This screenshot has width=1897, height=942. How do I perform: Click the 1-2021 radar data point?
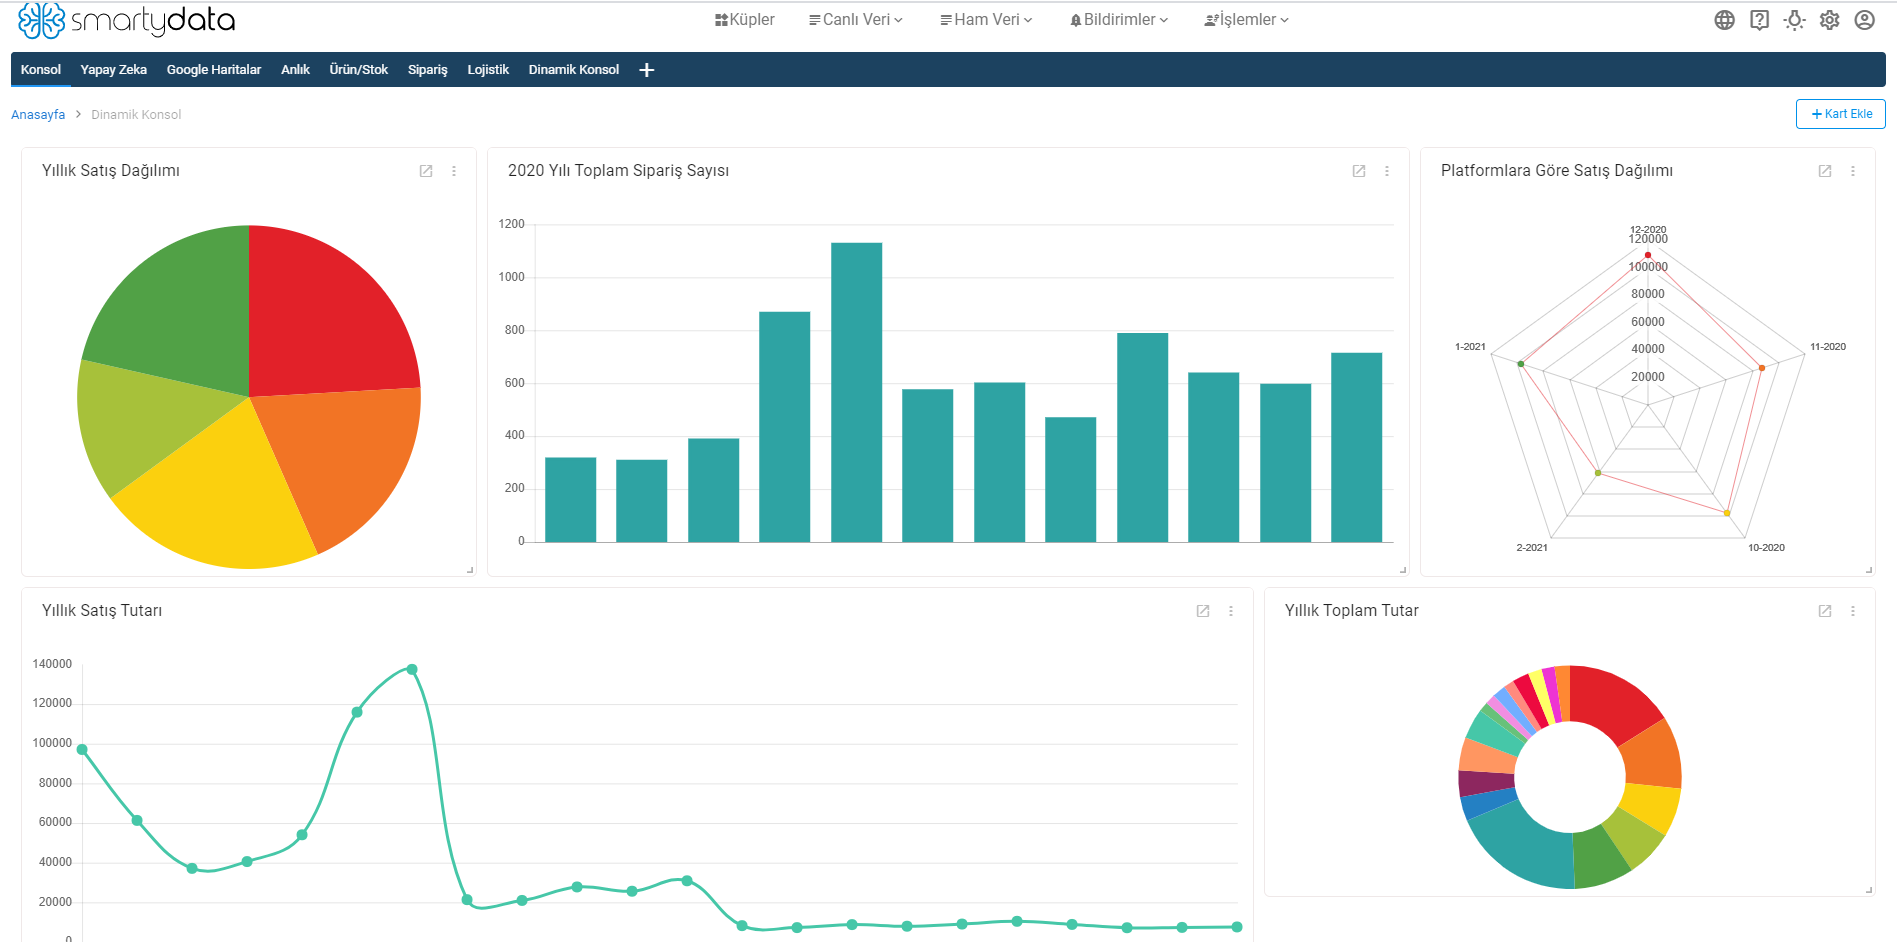click(1521, 364)
